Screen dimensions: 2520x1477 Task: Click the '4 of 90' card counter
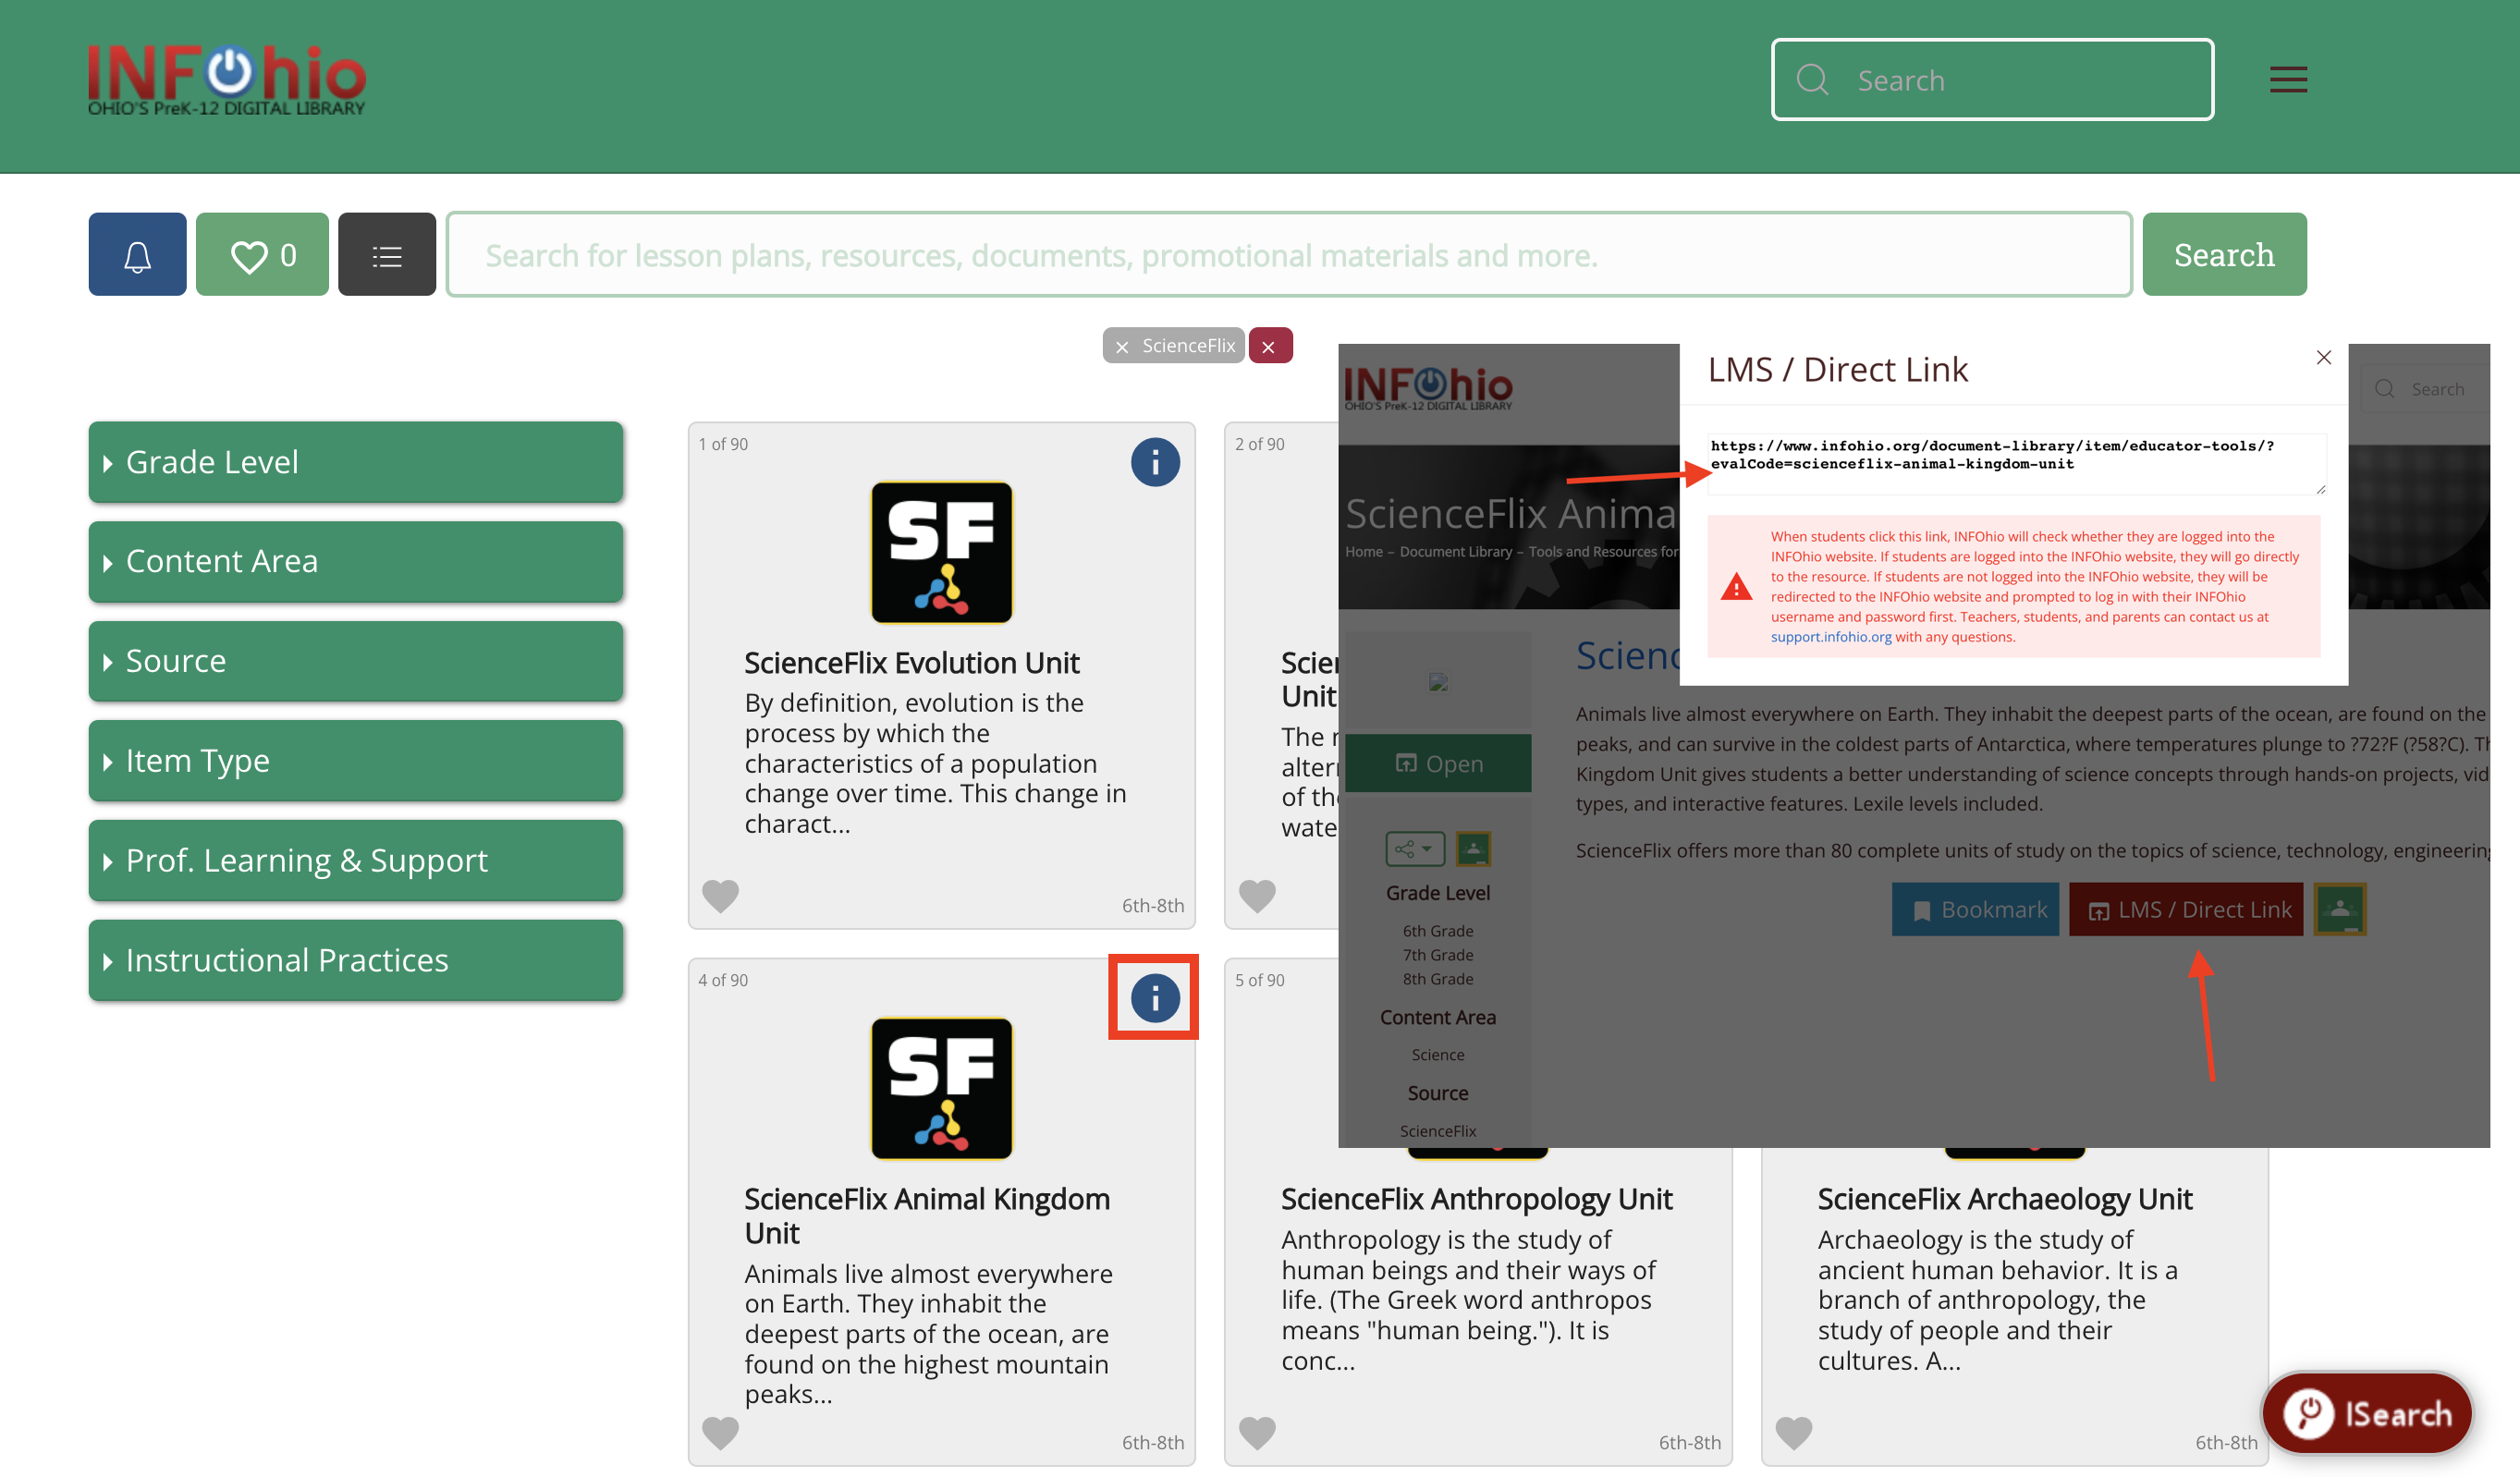click(x=722, y=980)
